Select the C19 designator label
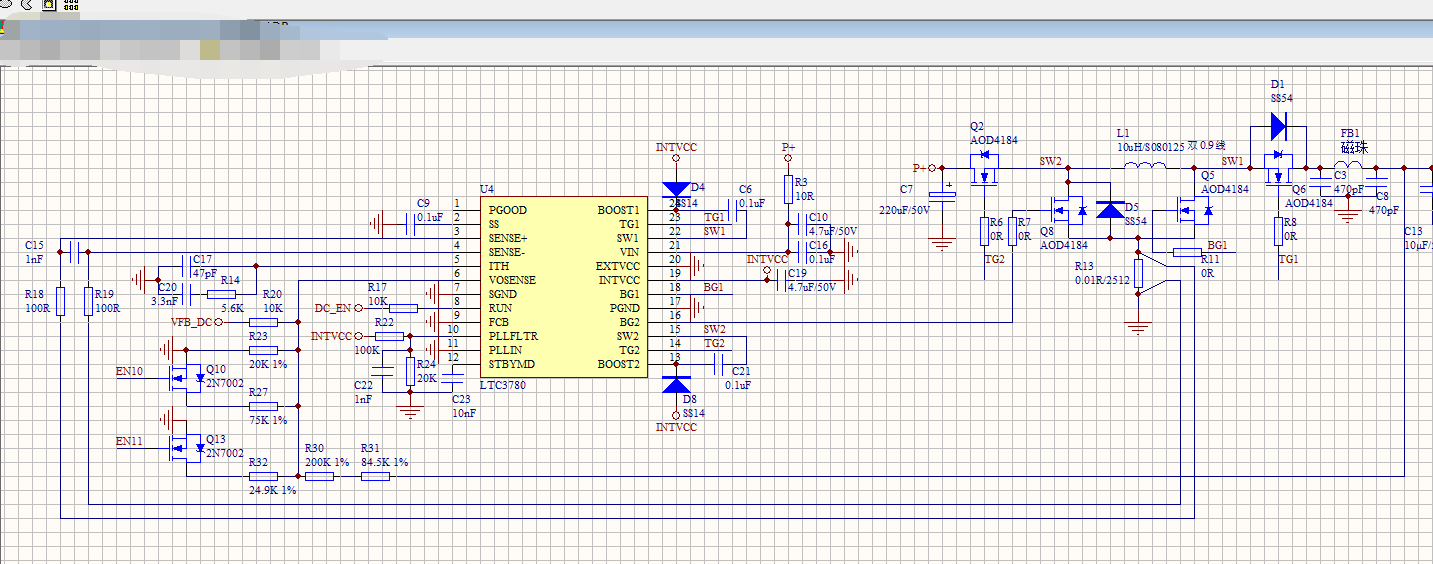The width and height of the screenshot is (1433, 564). pos(797,273)
